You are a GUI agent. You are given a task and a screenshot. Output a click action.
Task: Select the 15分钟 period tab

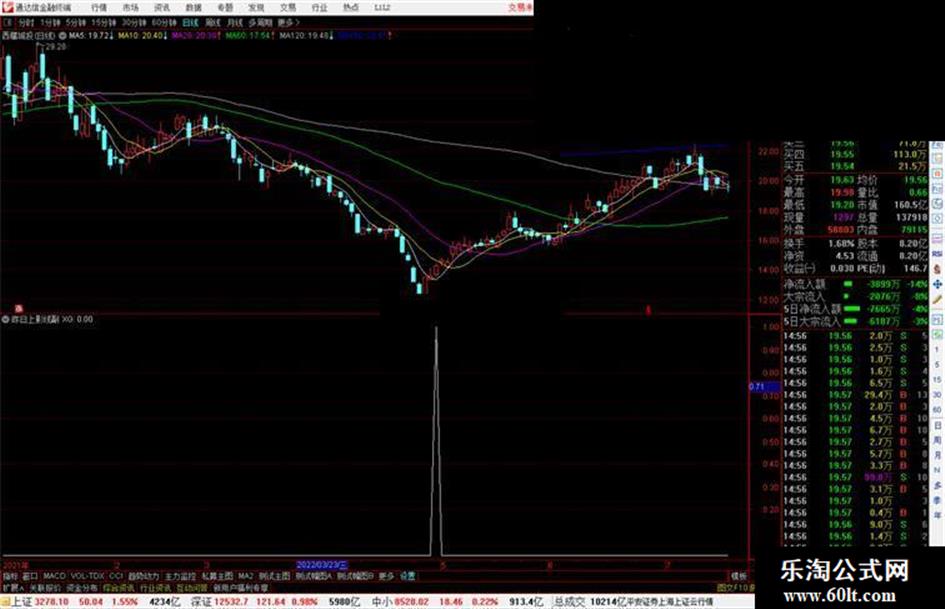point(103,22)
